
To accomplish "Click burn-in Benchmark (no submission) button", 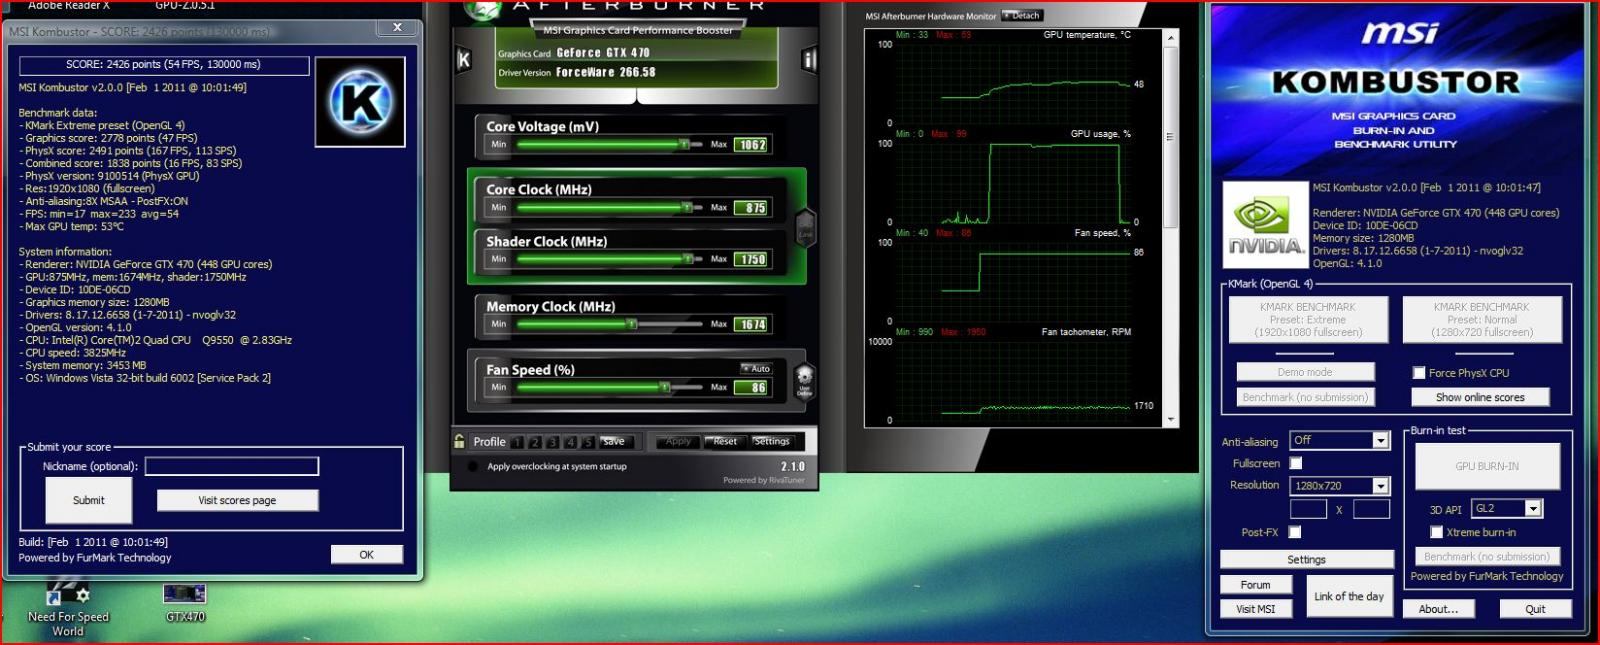I will [1487, 556].
